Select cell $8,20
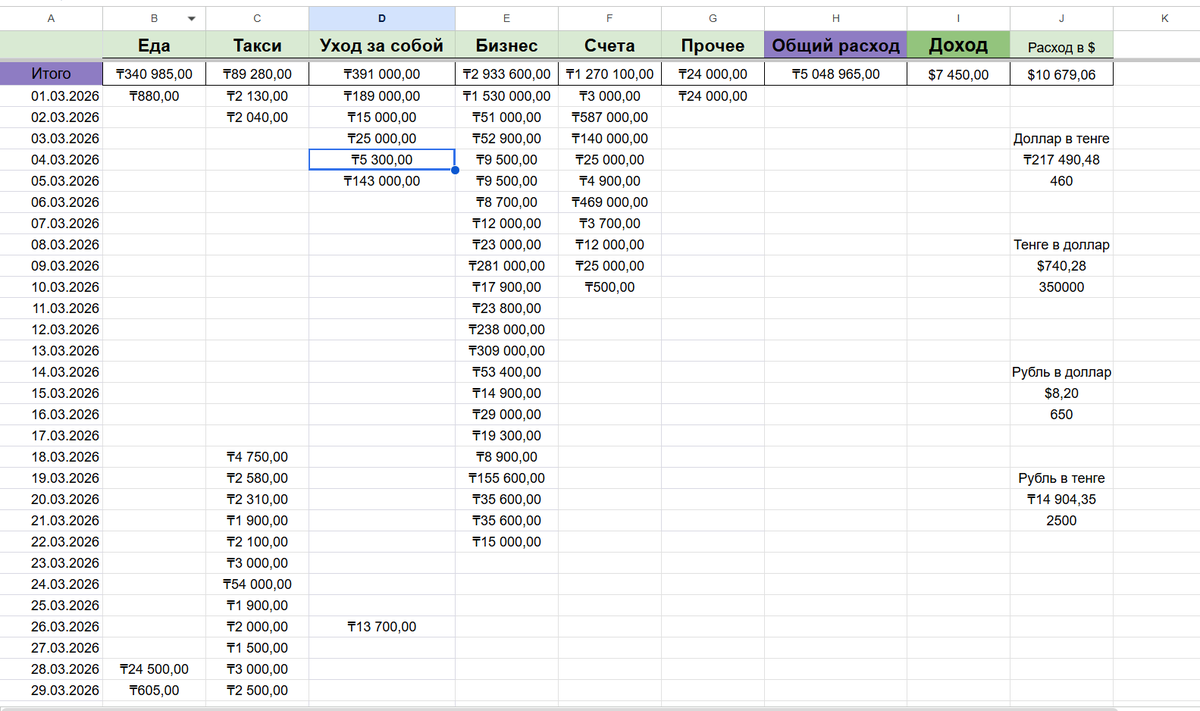 pos(1061,393)
